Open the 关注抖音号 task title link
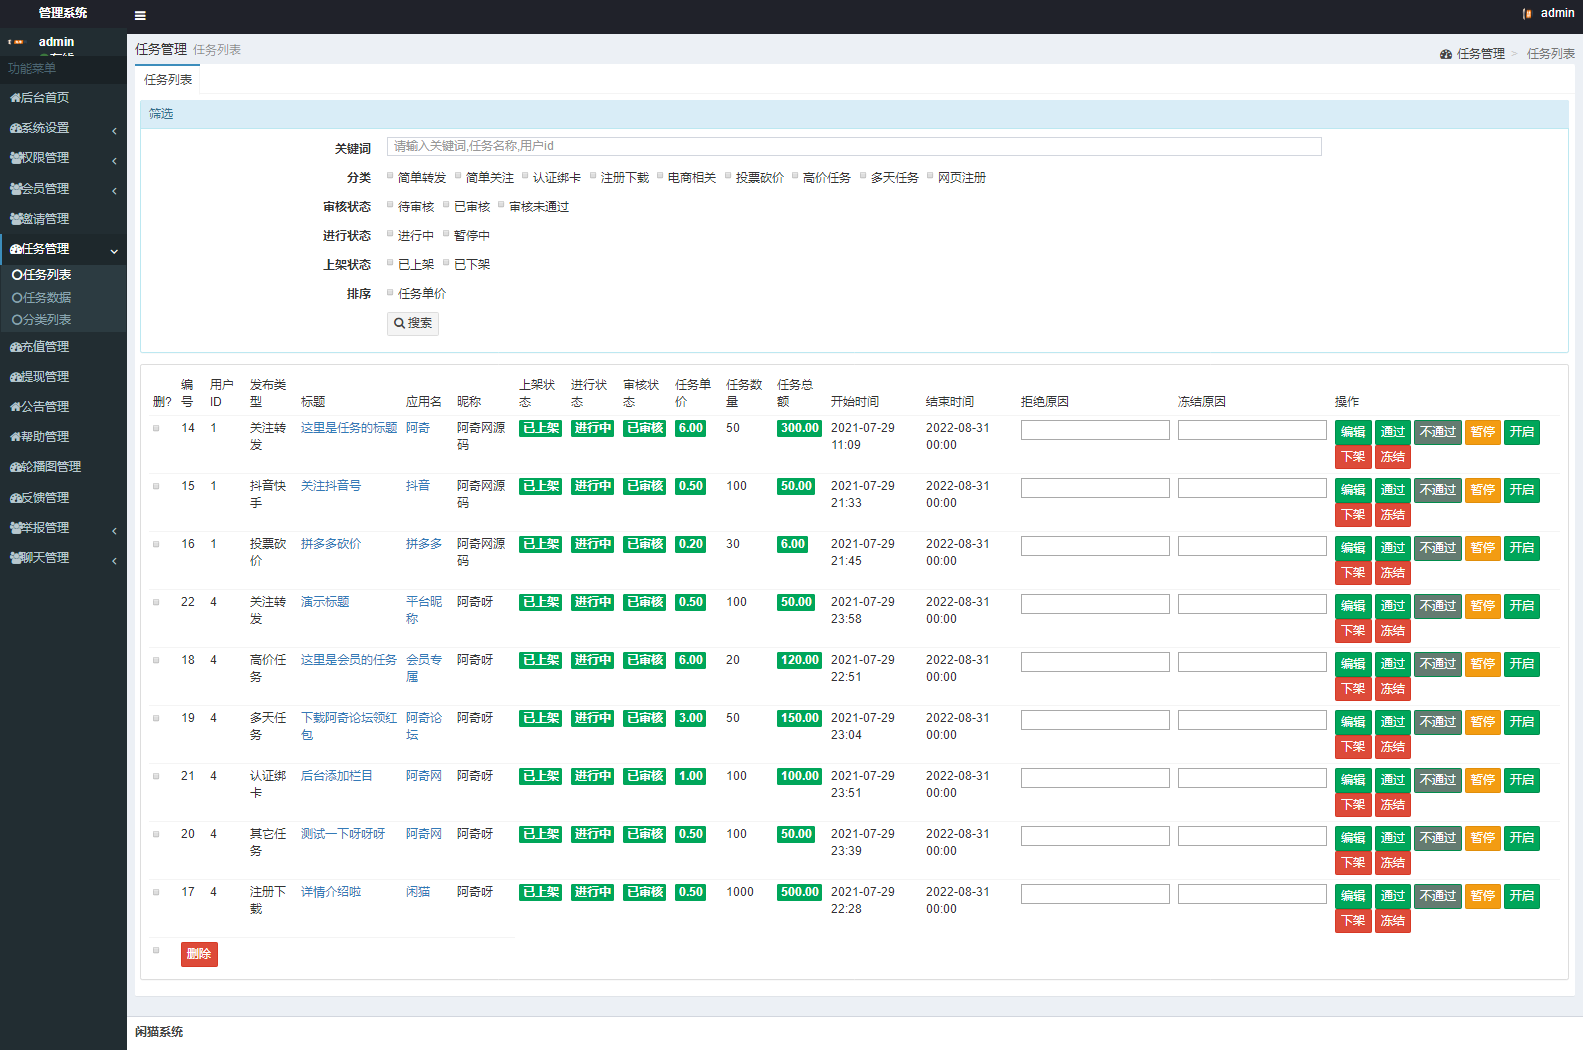The height and width of the screenshot is (1050, 1583). pos(331,486)
